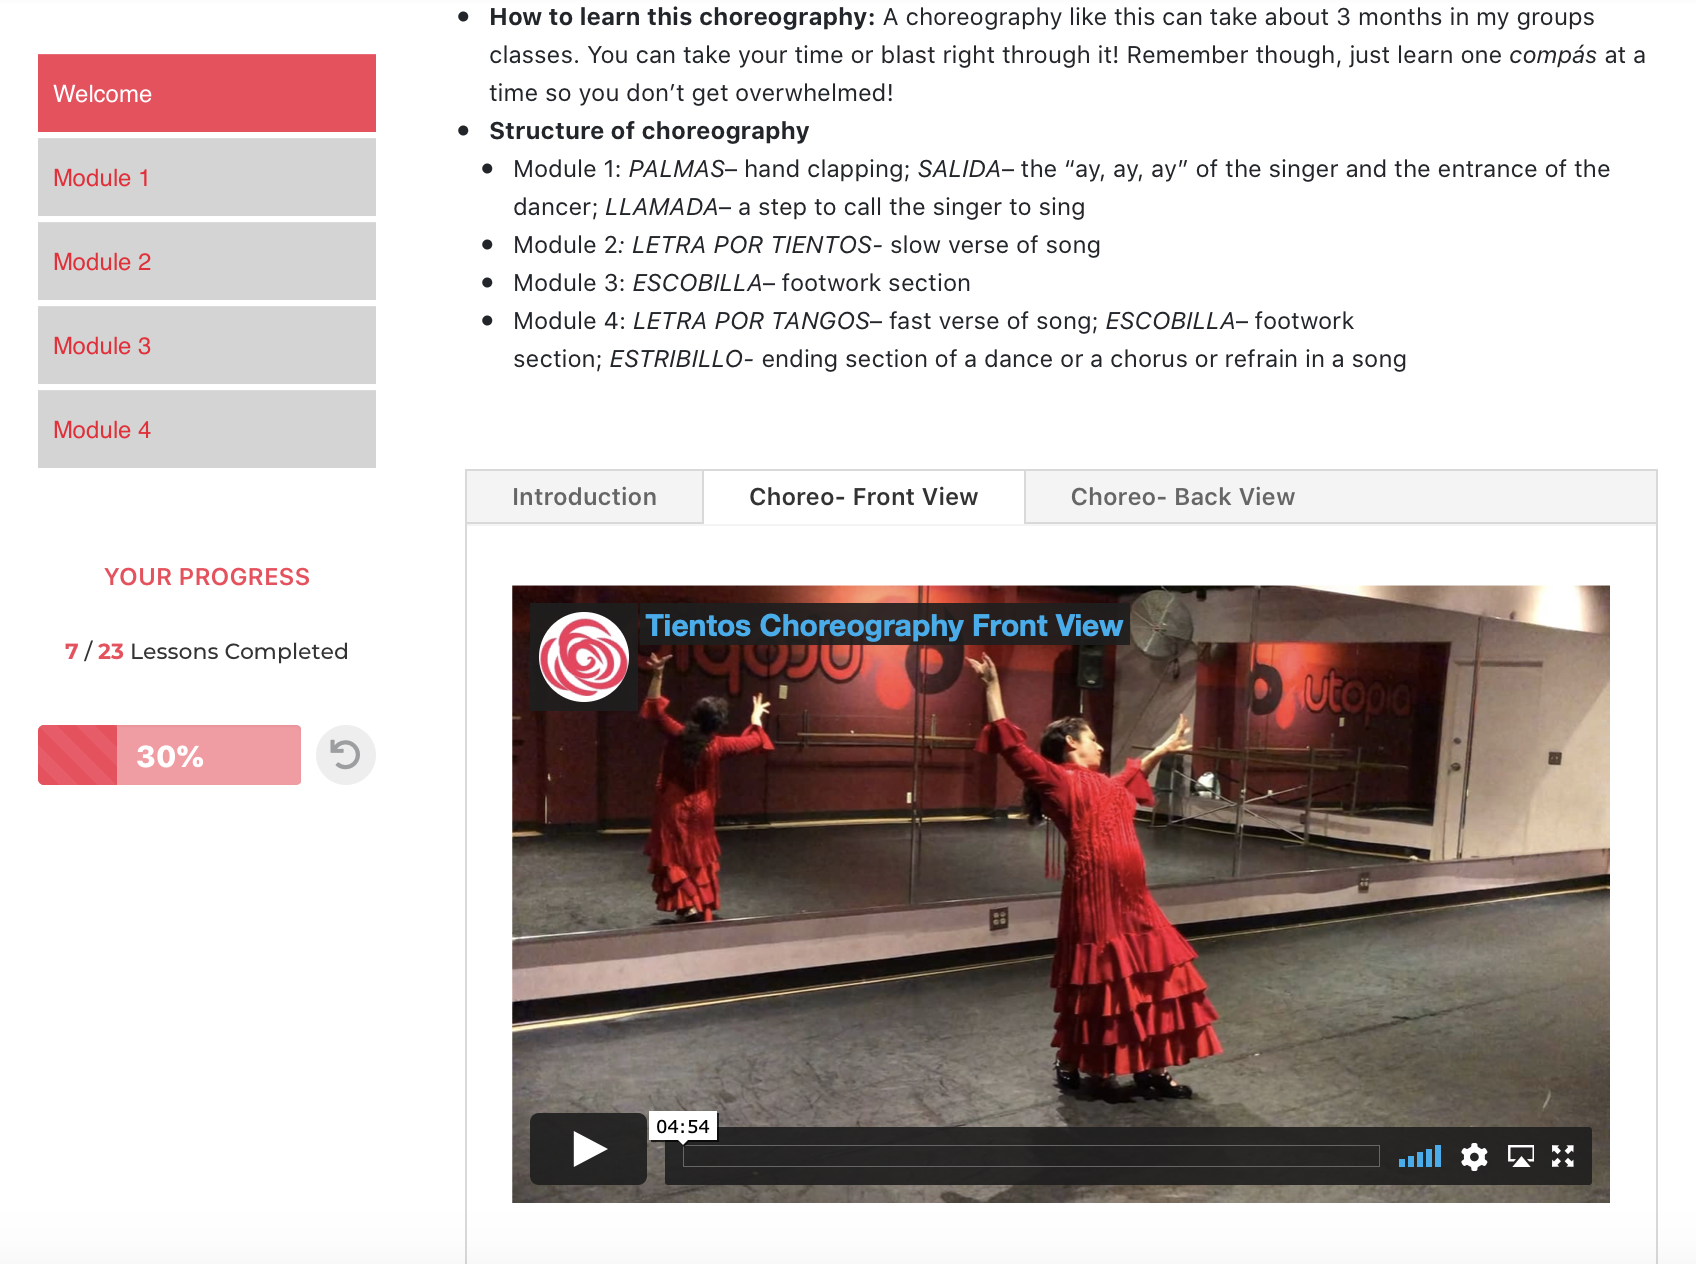Open the Choreo- Back View tab

tap(1182, 497)
